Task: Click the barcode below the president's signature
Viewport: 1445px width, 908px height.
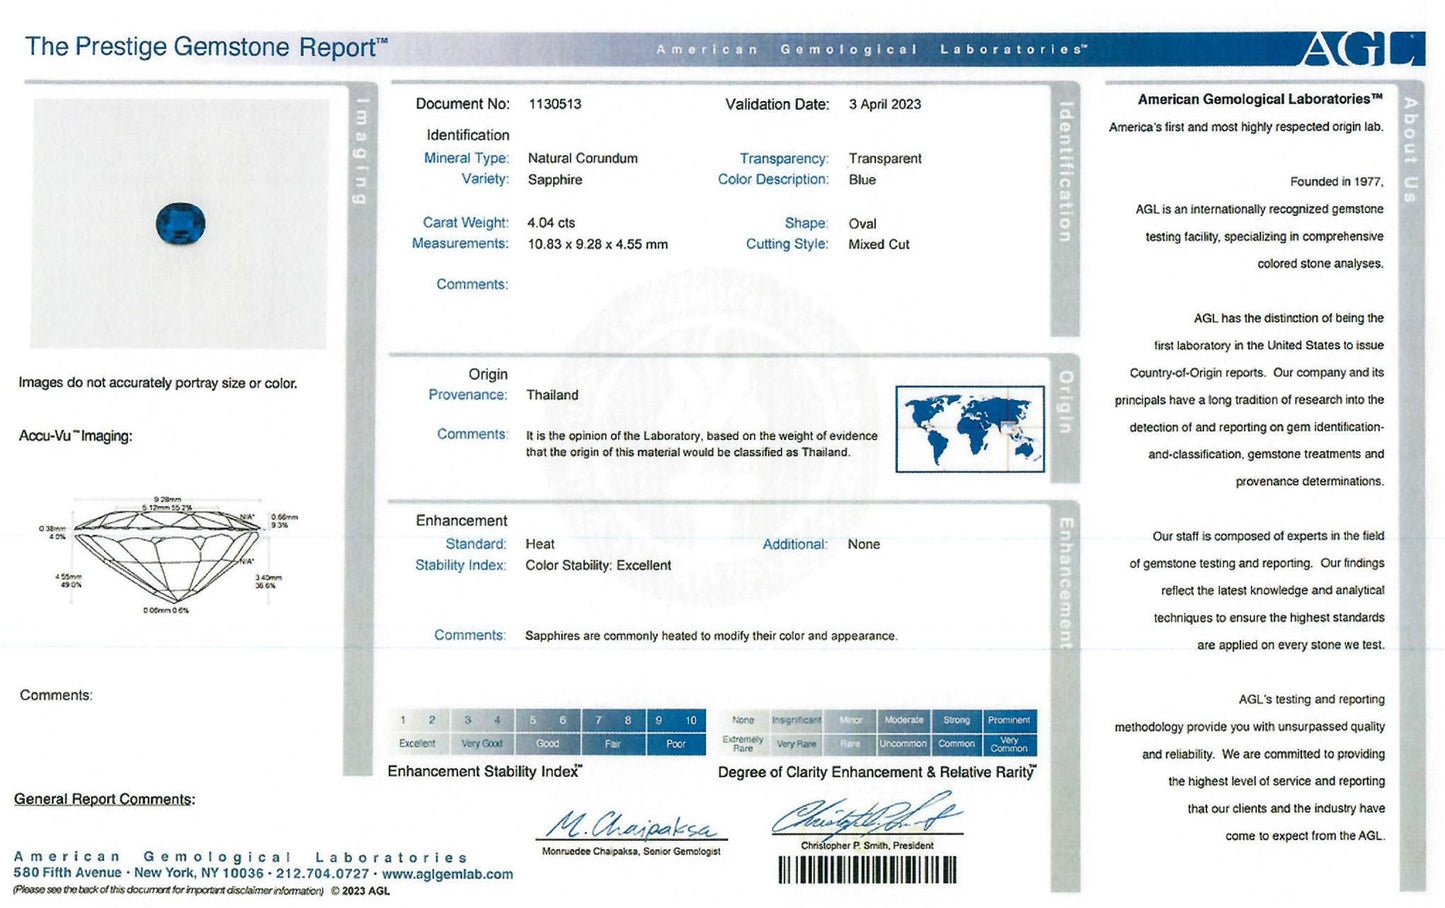Action: 867,870
